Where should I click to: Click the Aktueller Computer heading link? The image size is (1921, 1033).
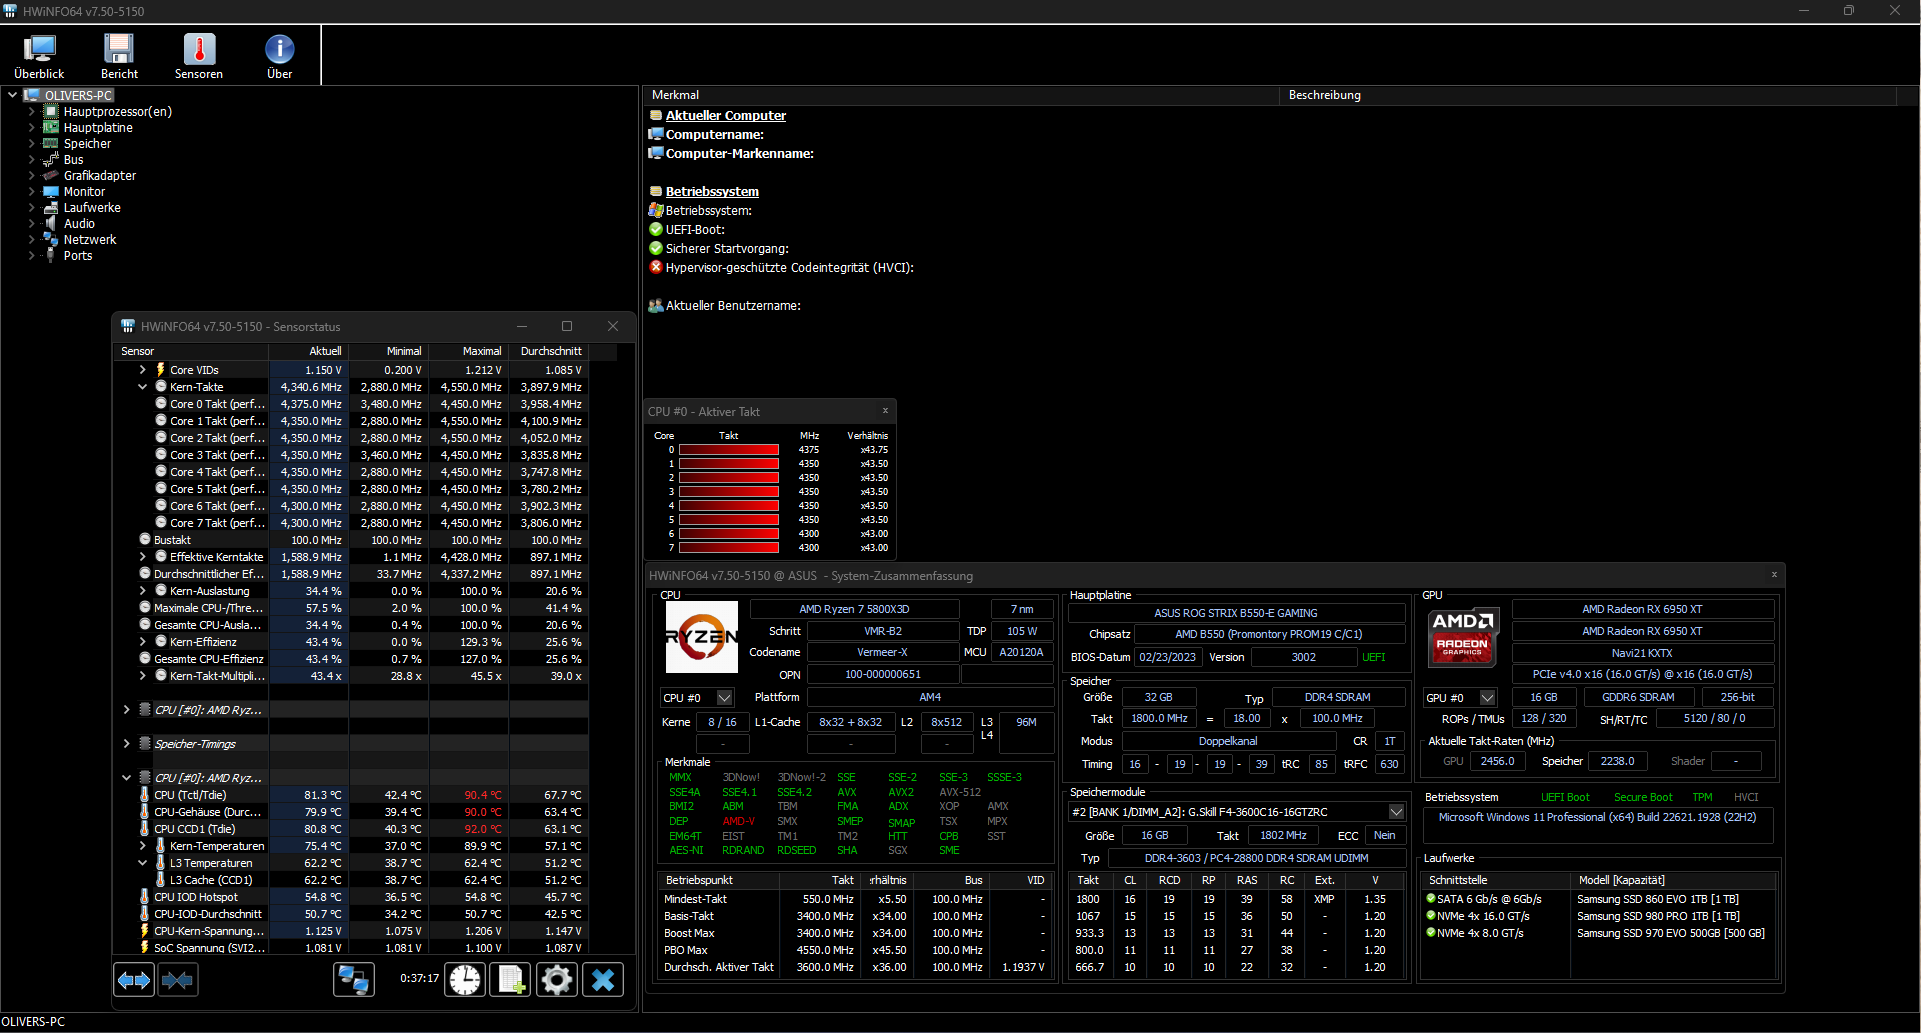pos(726,116)
